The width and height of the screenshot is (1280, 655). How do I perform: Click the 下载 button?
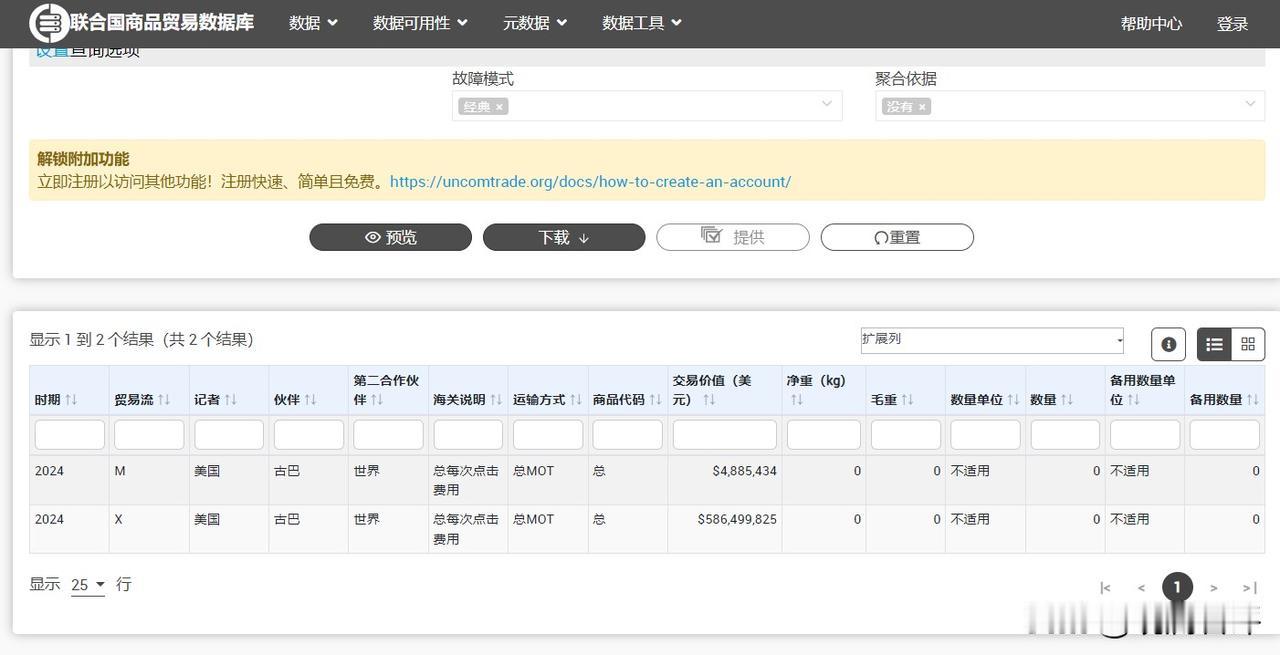563,237
